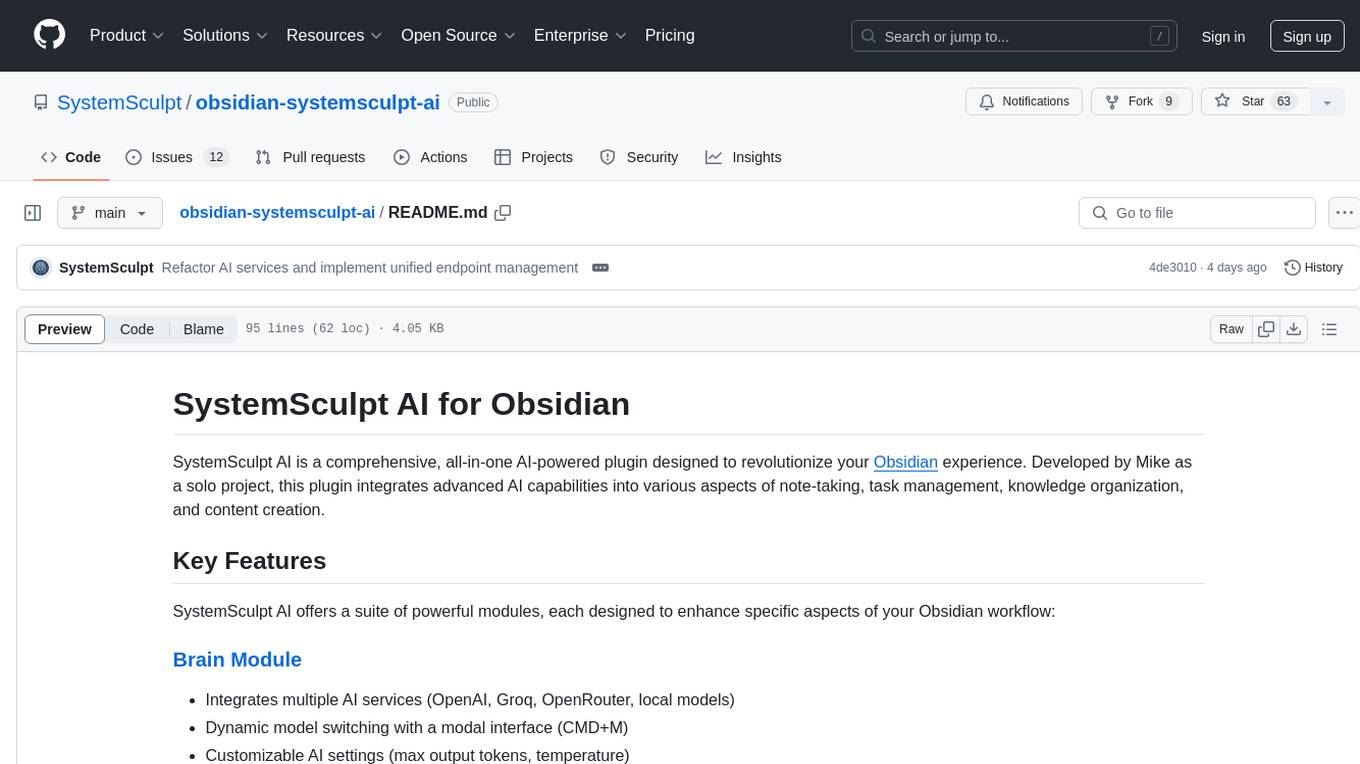Click the Sign up button
Screen dimensions: 1360x764
tap(1307, 36)
